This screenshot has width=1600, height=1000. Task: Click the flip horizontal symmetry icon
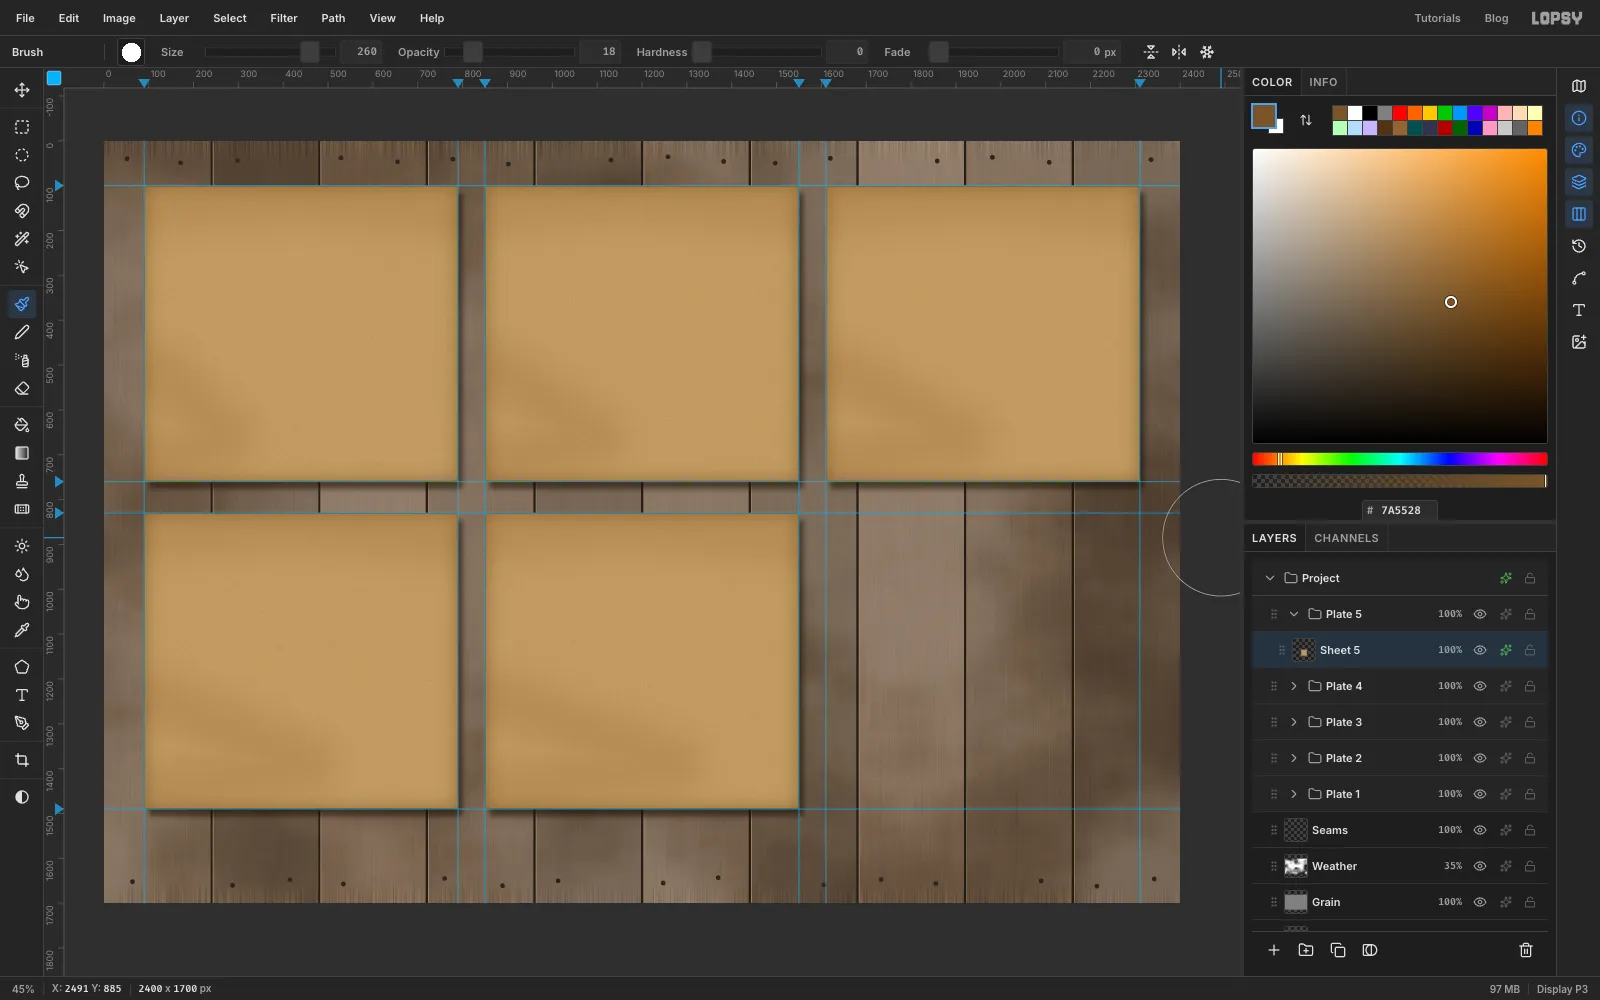pos(1179,52)
